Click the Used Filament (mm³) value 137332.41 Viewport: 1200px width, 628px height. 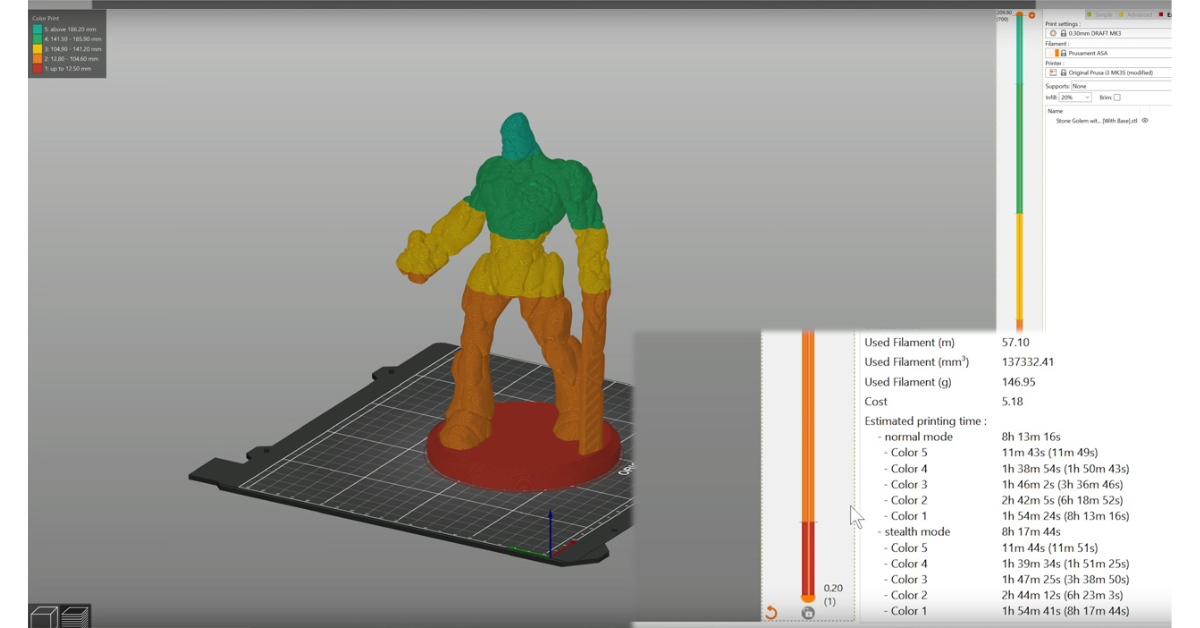coord(1027,362)
